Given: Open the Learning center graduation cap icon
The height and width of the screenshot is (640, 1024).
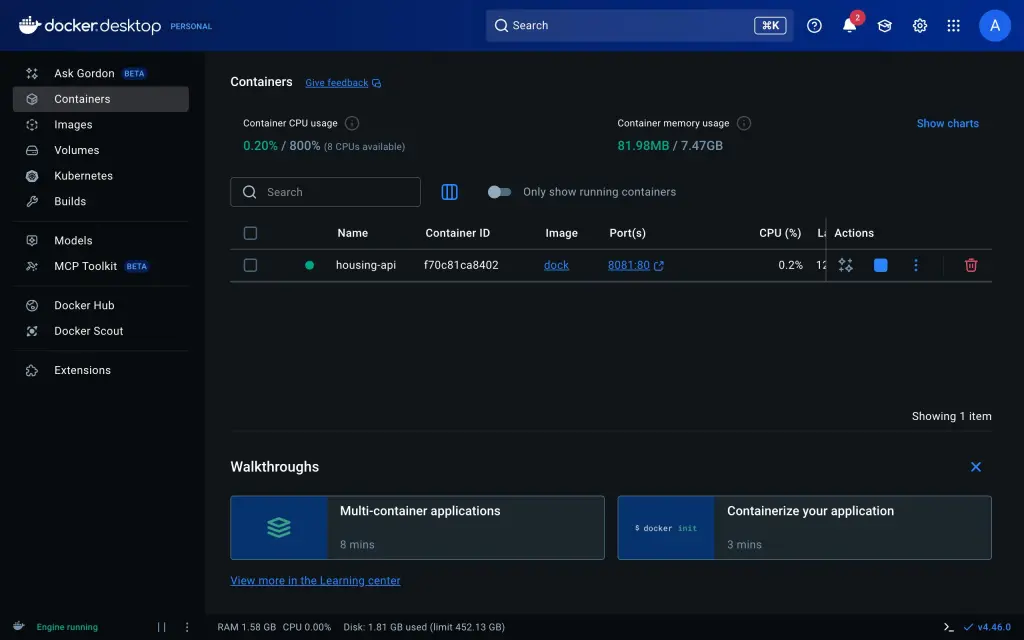Looking at the screenshot, I should [884, 25].
